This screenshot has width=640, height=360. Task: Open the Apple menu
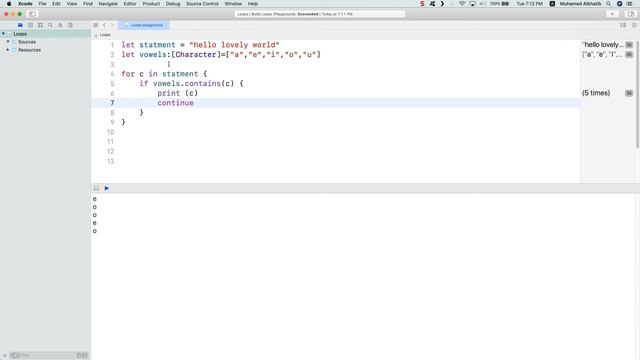(9, 4)
